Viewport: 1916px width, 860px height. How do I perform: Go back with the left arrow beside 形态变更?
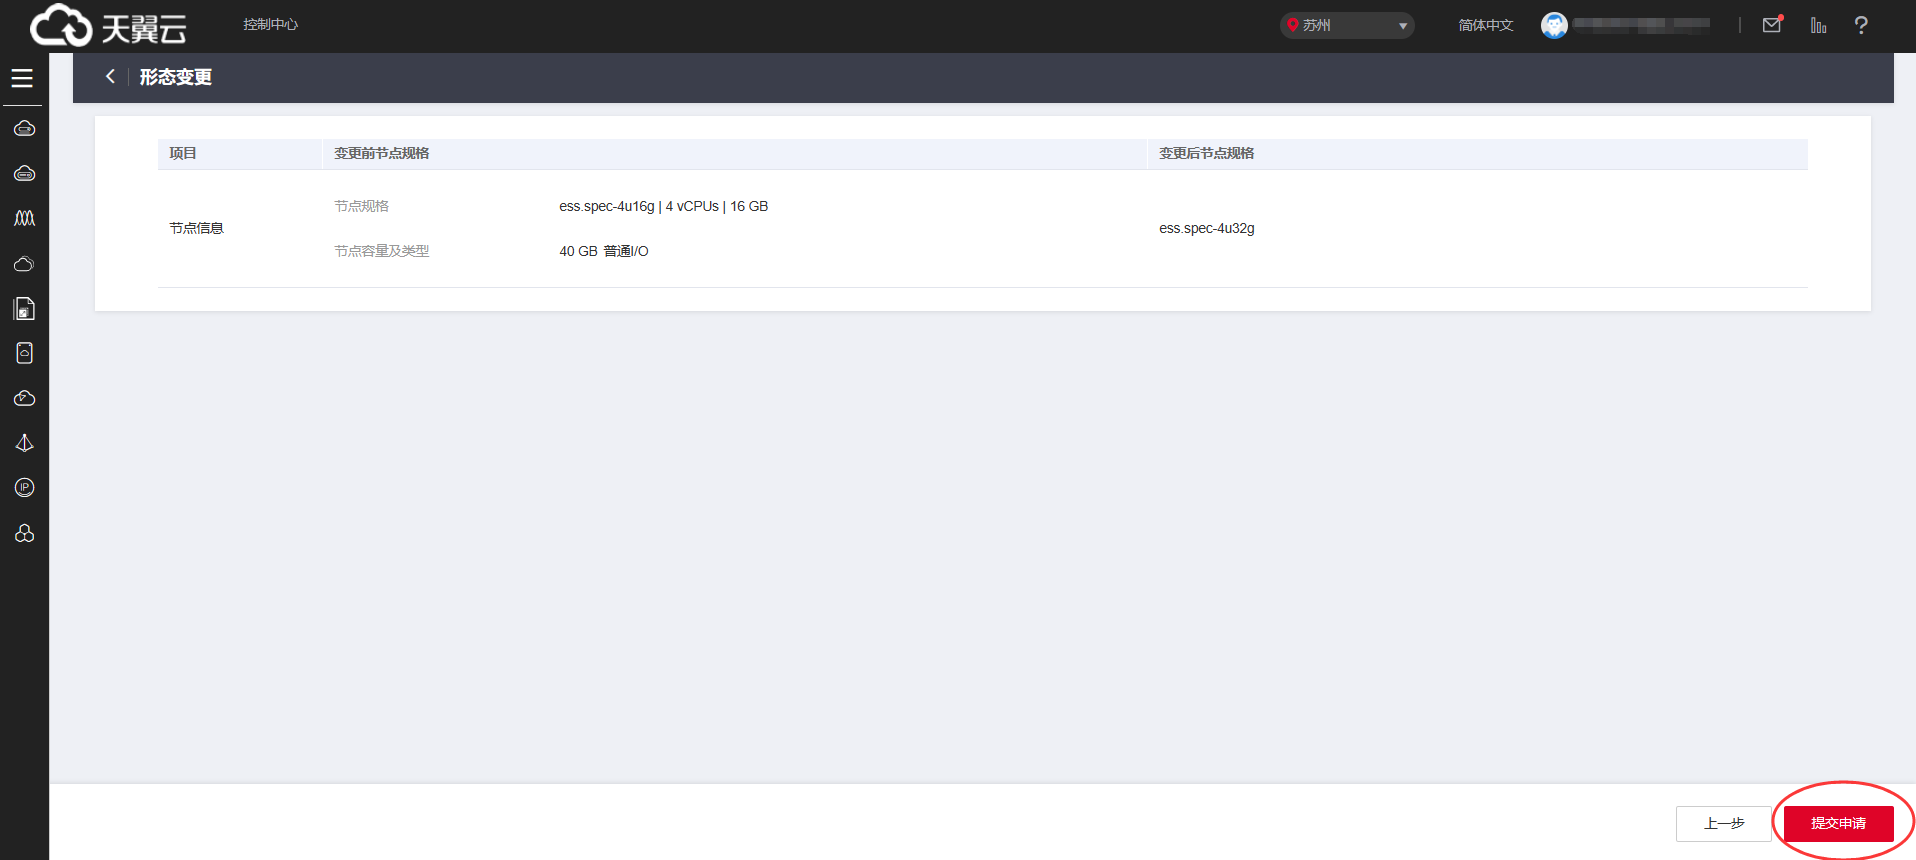[110, 76]
